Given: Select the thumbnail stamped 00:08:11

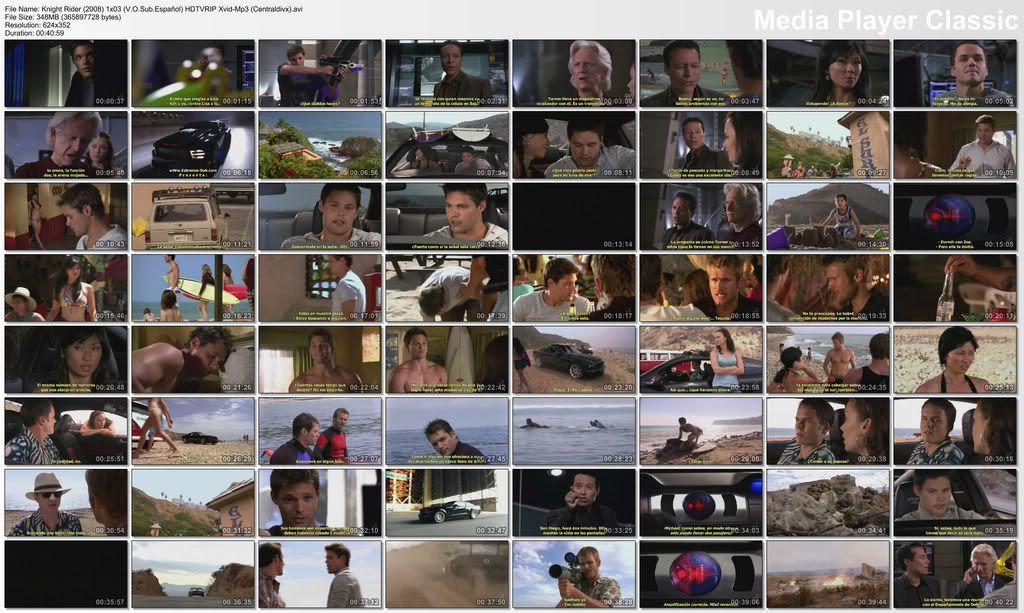Looking at the screenshot, I should (573, 145).
